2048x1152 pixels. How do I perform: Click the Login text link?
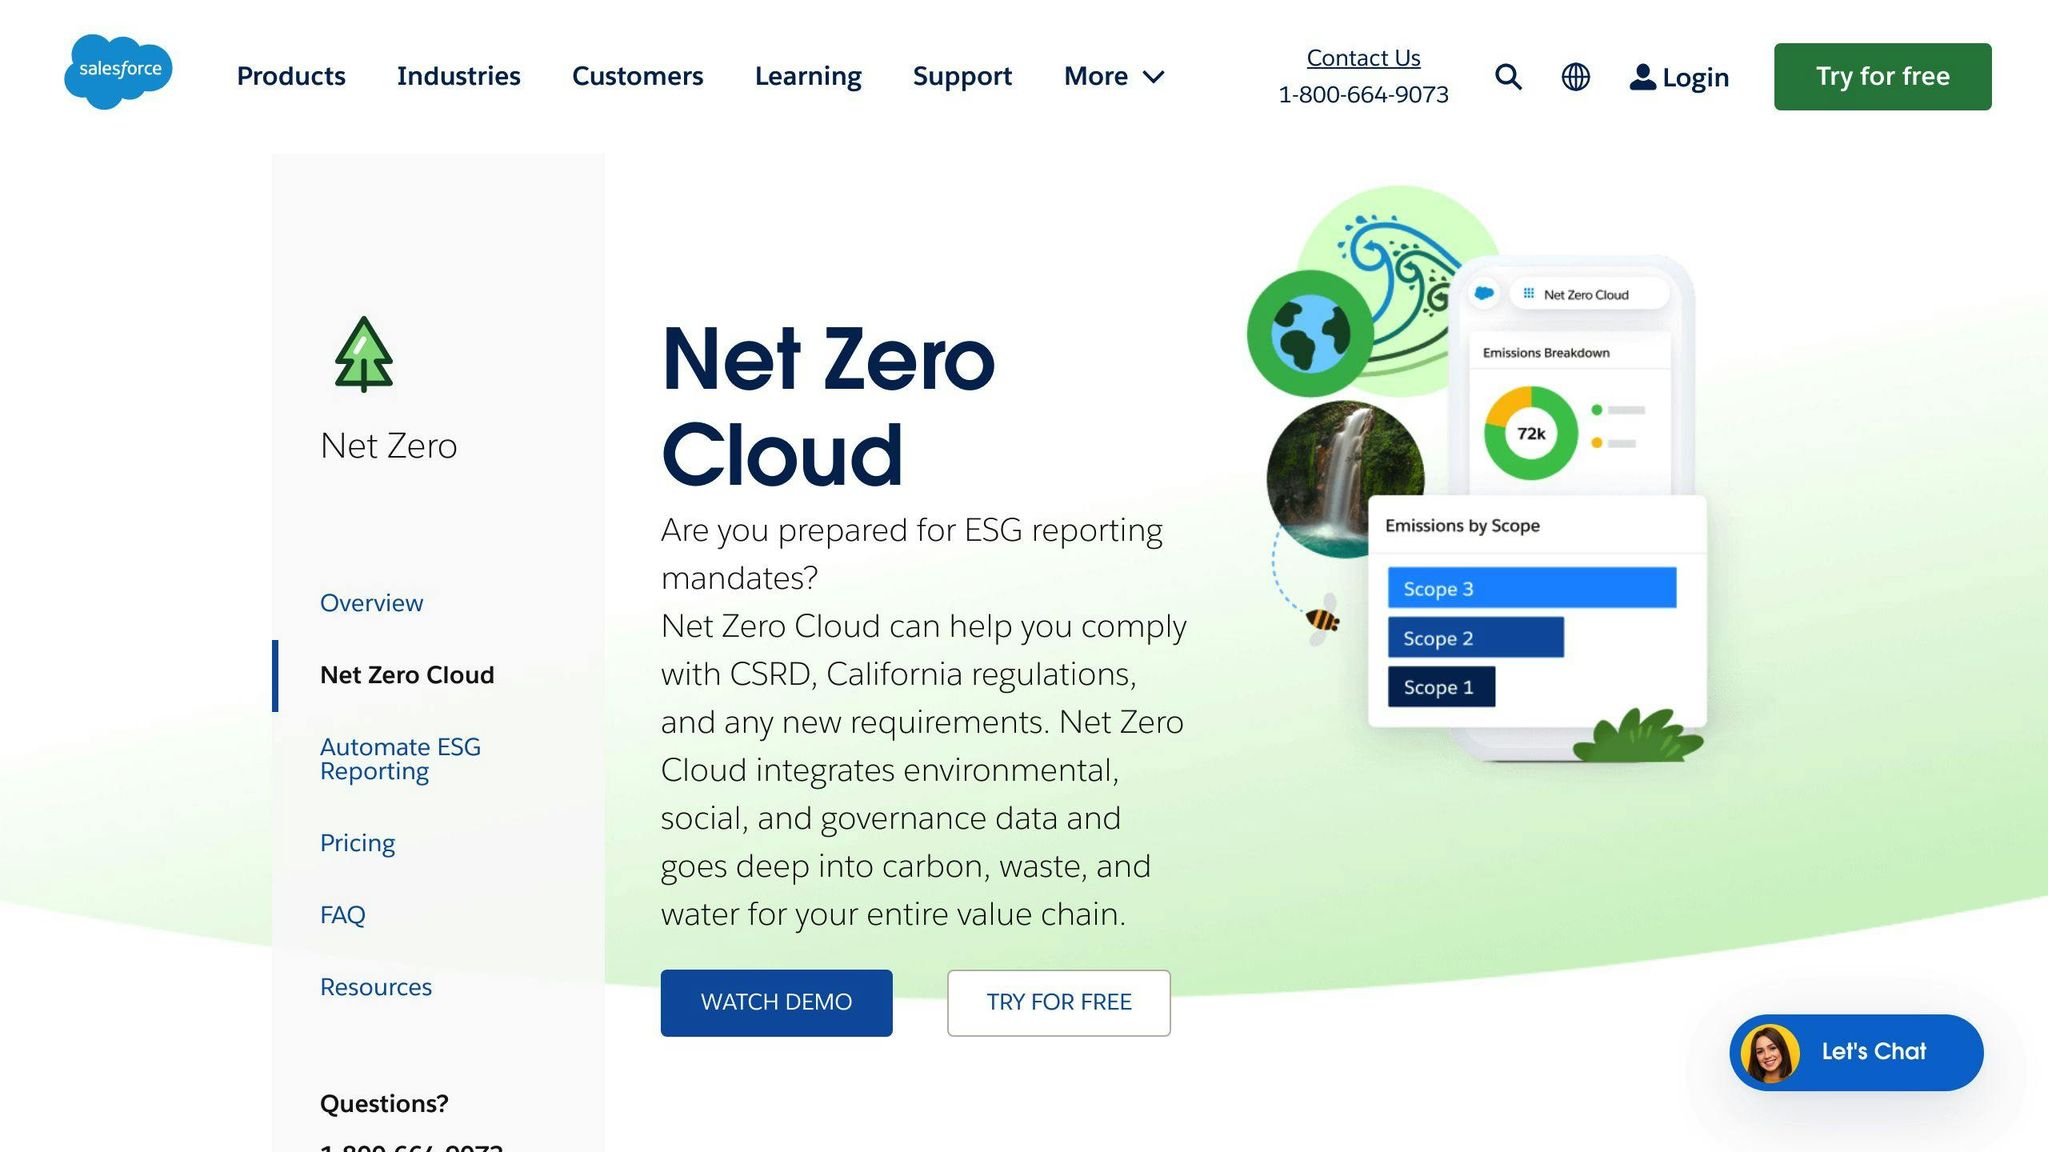click(1695, 77)
